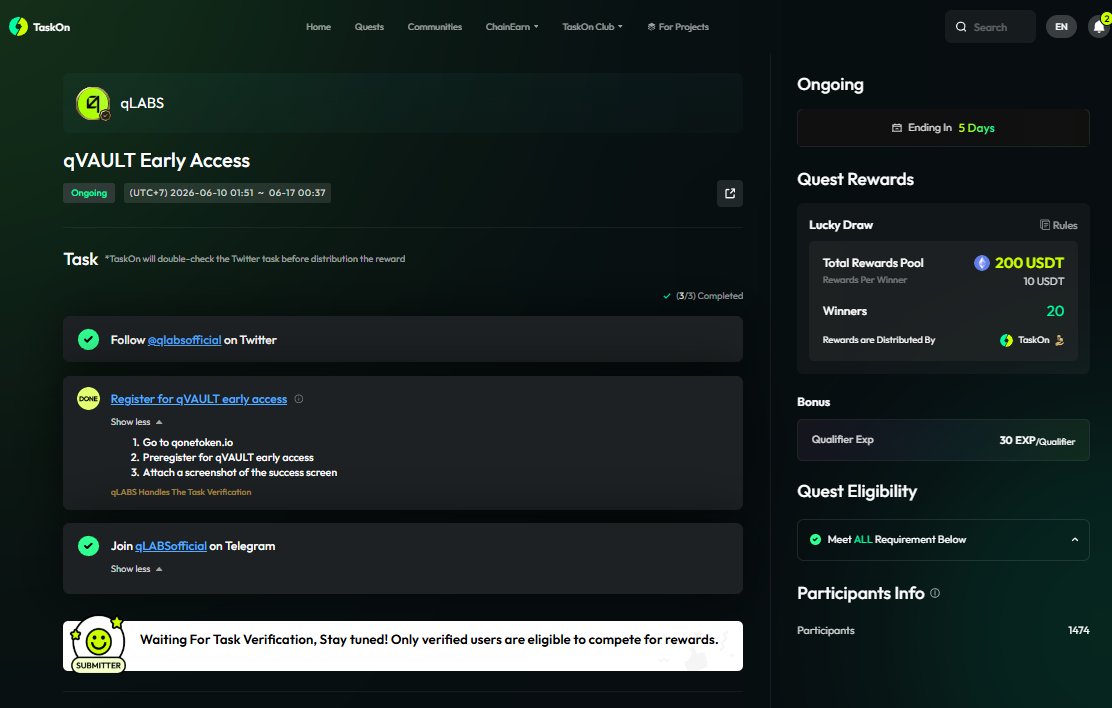
Task: Click the TaskOn distributor icon
Action: [1006, 341]
